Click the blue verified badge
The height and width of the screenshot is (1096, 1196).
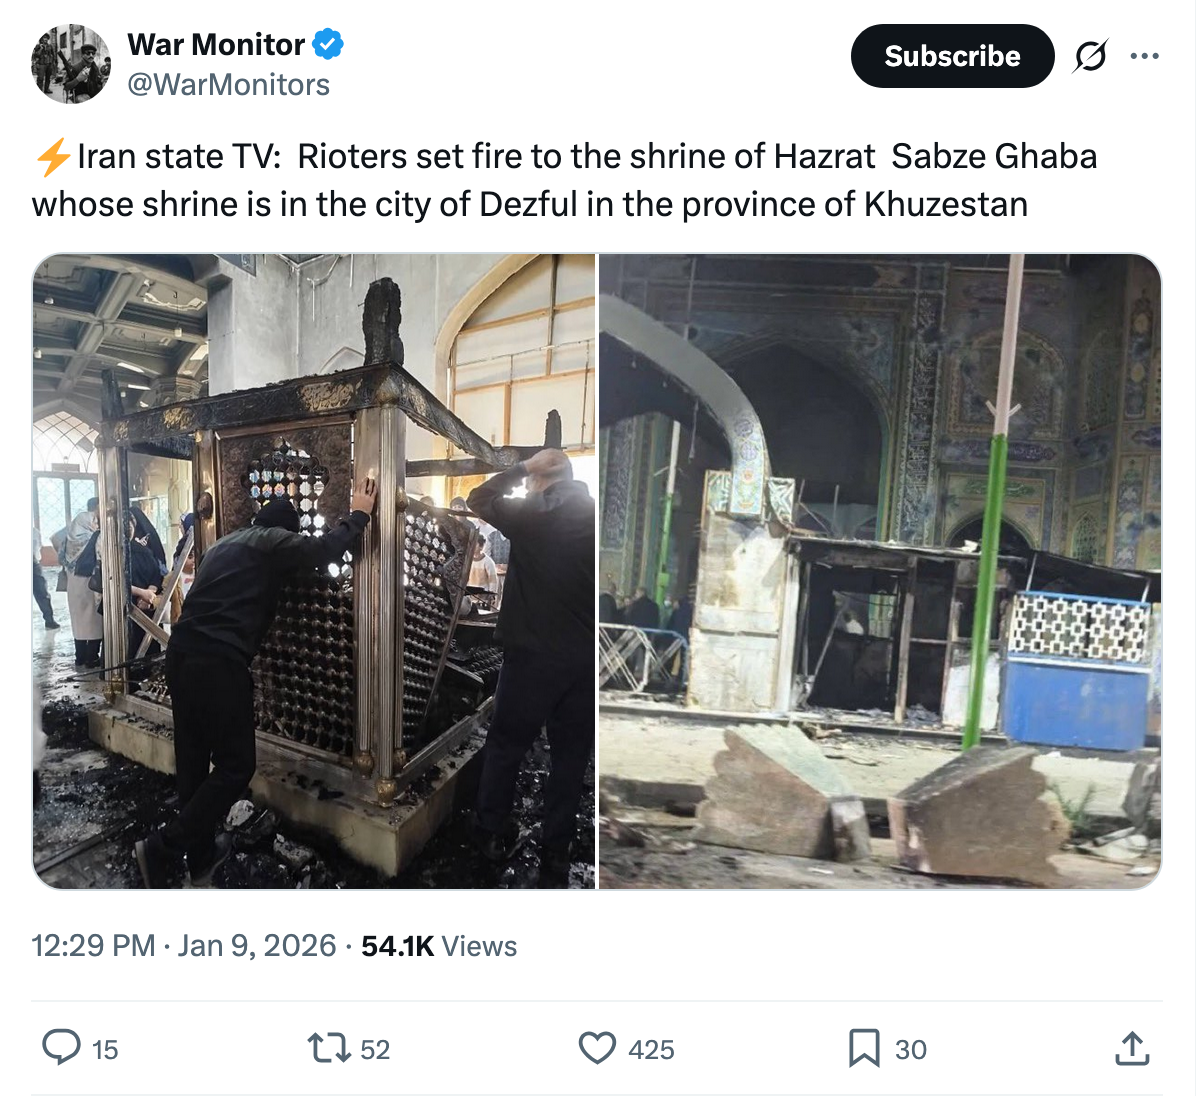[x=328, y=44]
